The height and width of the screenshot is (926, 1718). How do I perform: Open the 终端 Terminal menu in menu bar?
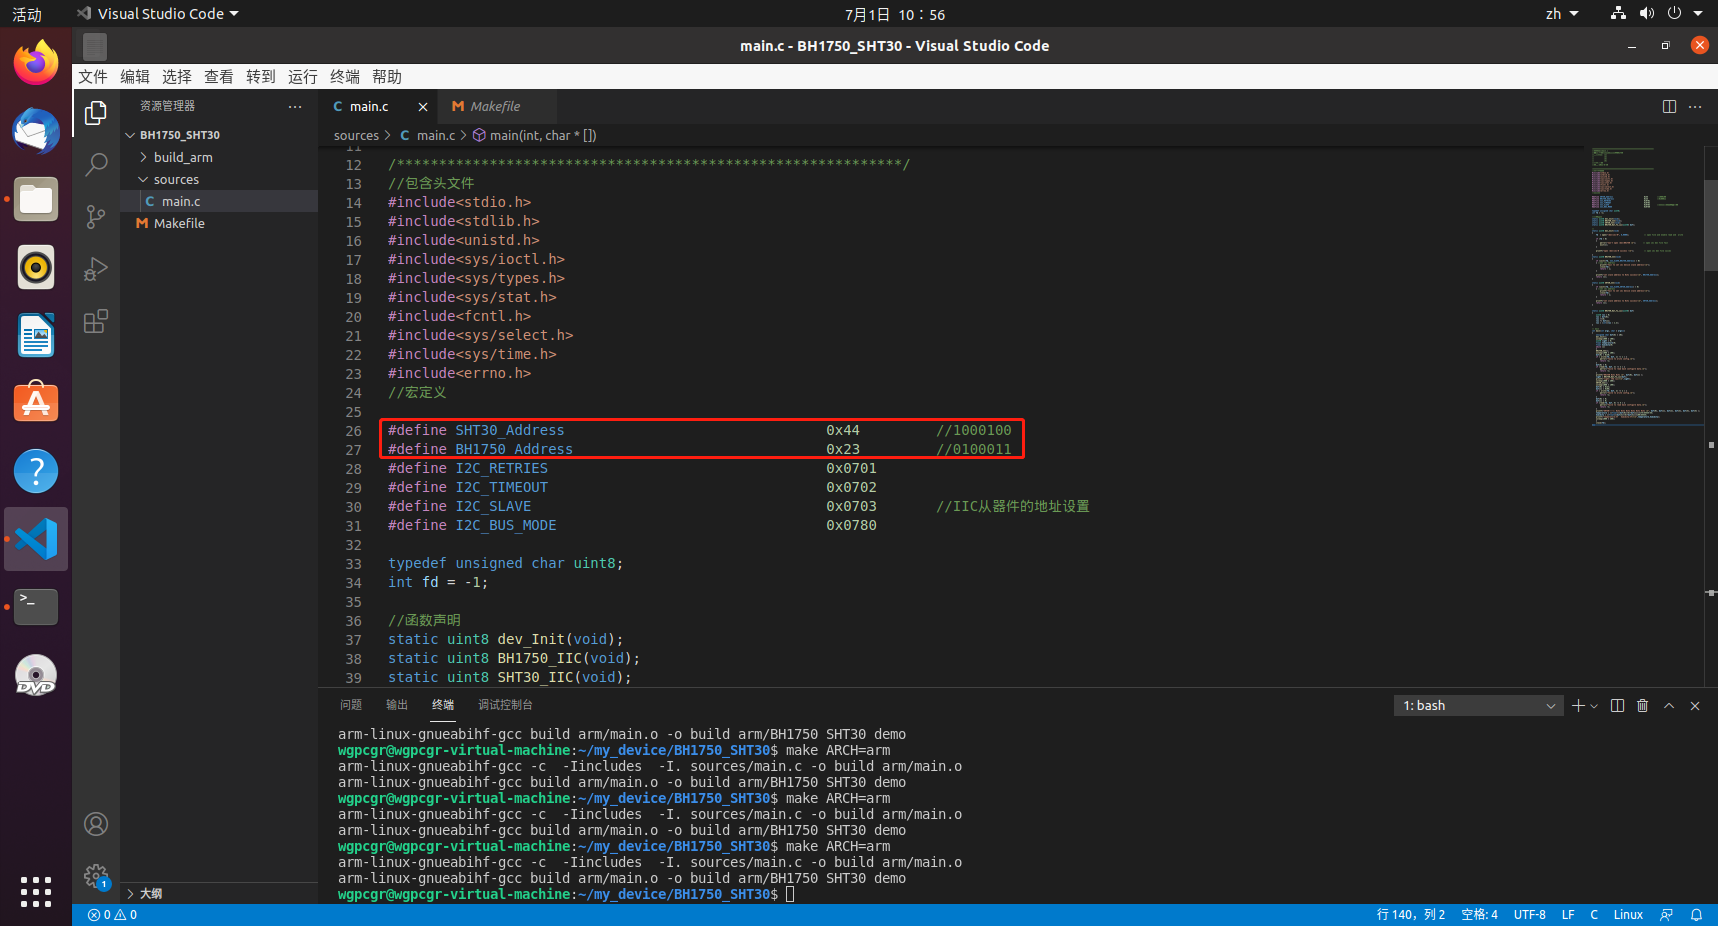point(345,77)
